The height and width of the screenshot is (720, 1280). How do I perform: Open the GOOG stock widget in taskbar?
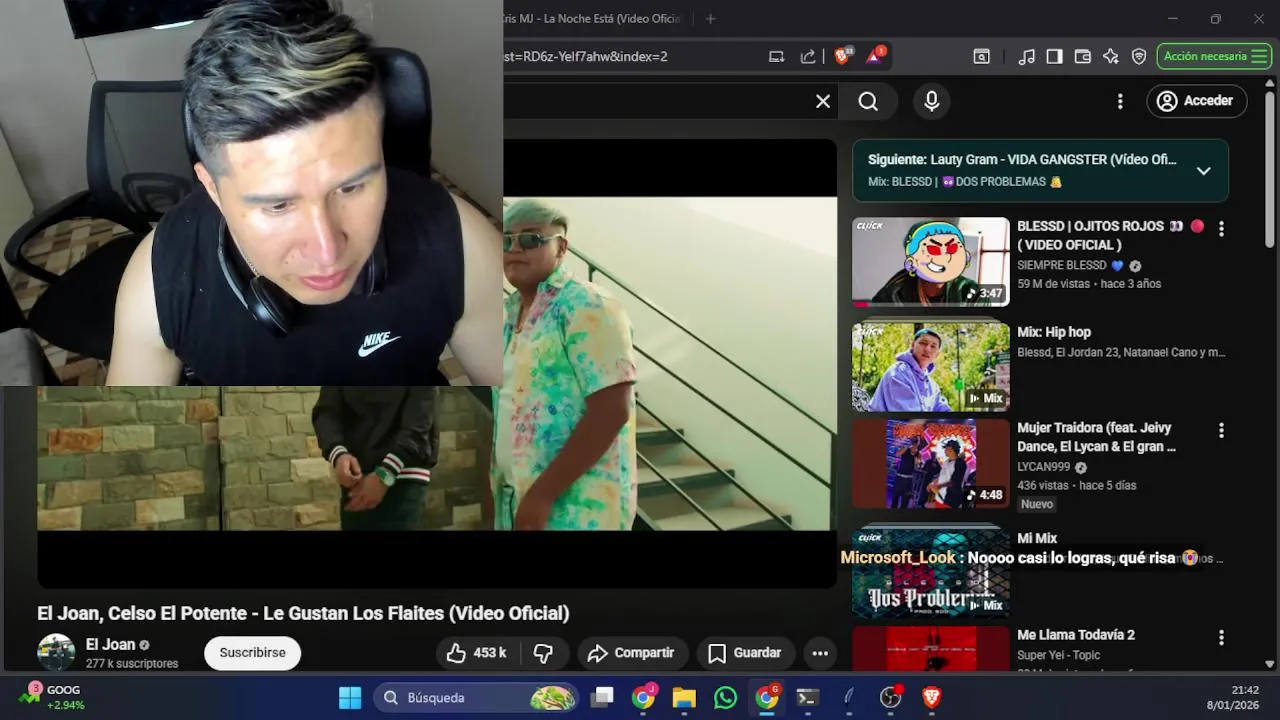coord(52,697)
